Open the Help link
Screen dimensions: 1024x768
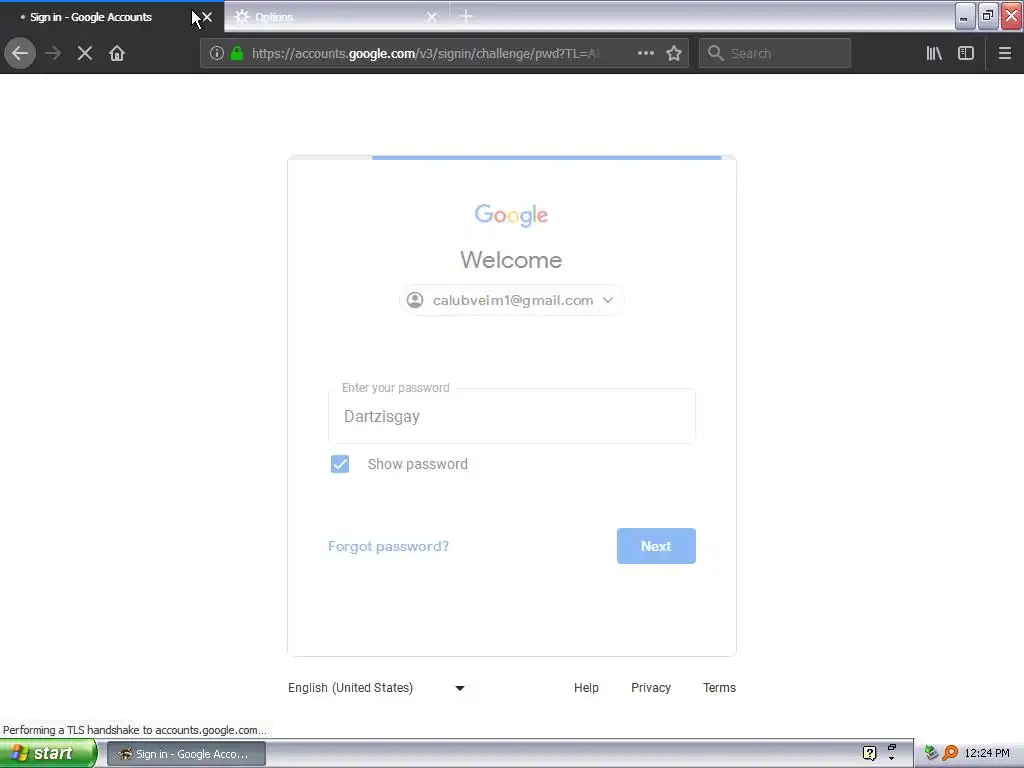click(586, 688)
